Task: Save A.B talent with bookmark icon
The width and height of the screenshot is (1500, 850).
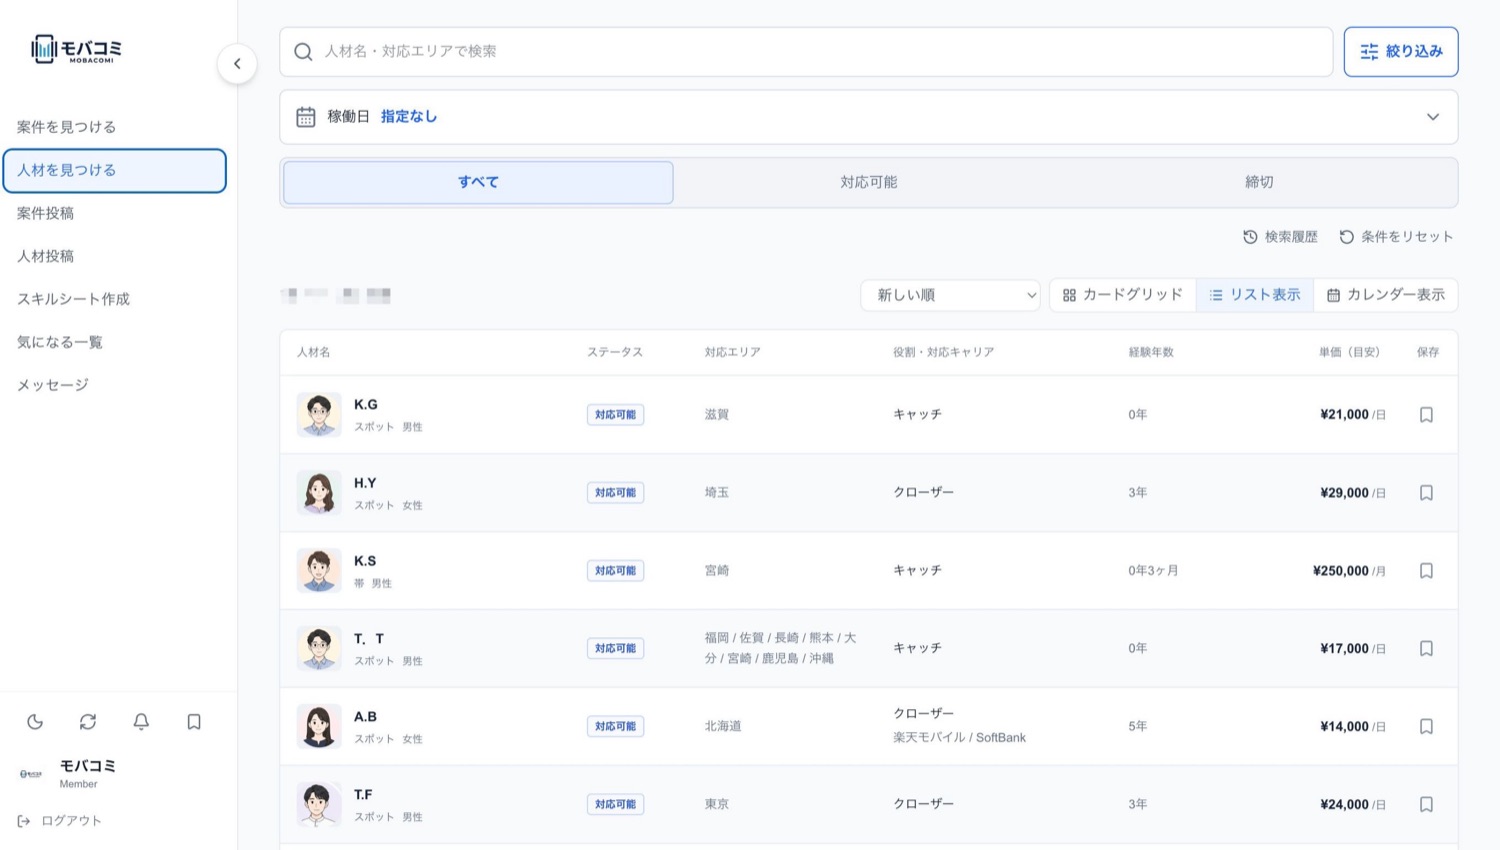Action: (1427, 727)
